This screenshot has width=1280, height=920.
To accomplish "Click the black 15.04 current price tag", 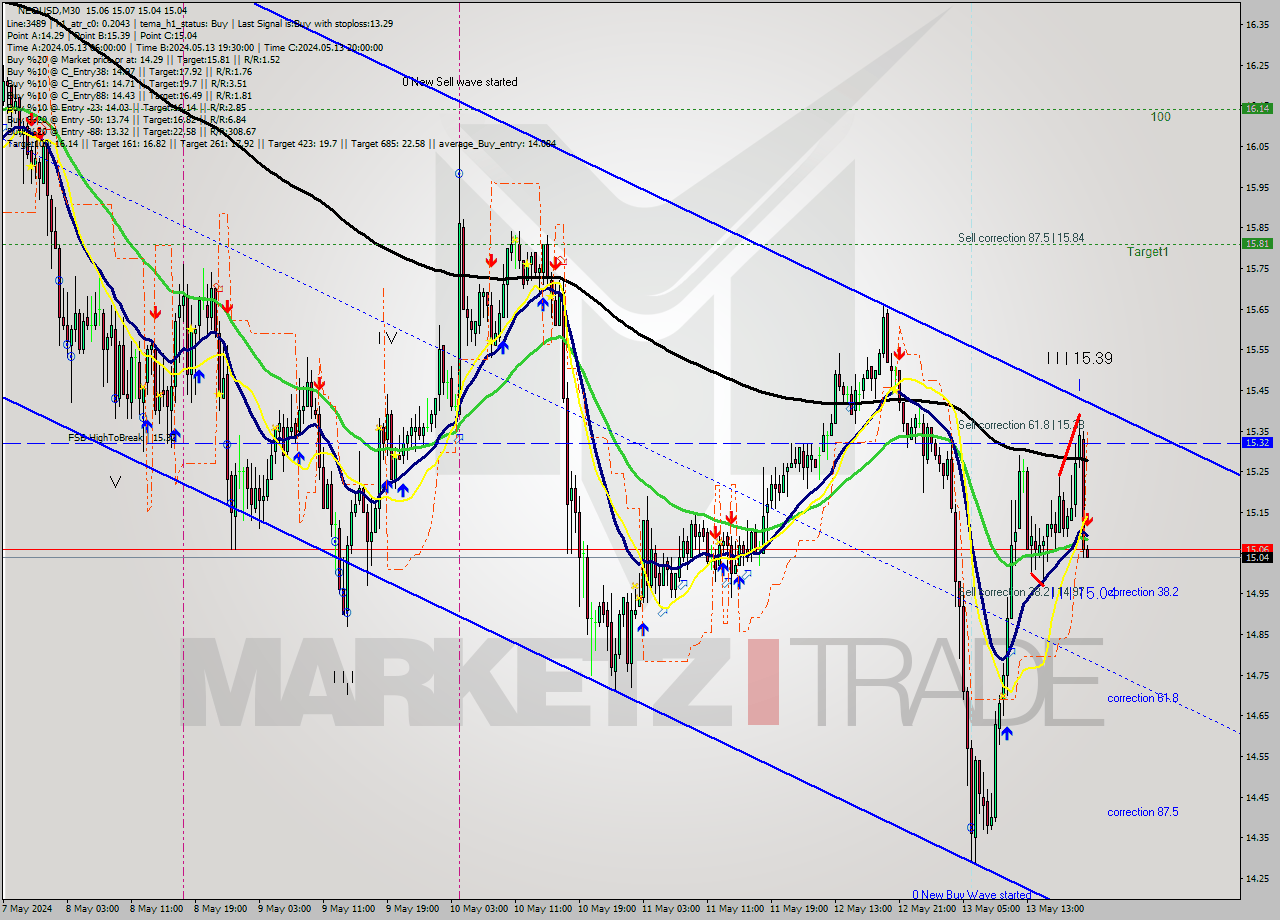I will tap(1256, 557).
